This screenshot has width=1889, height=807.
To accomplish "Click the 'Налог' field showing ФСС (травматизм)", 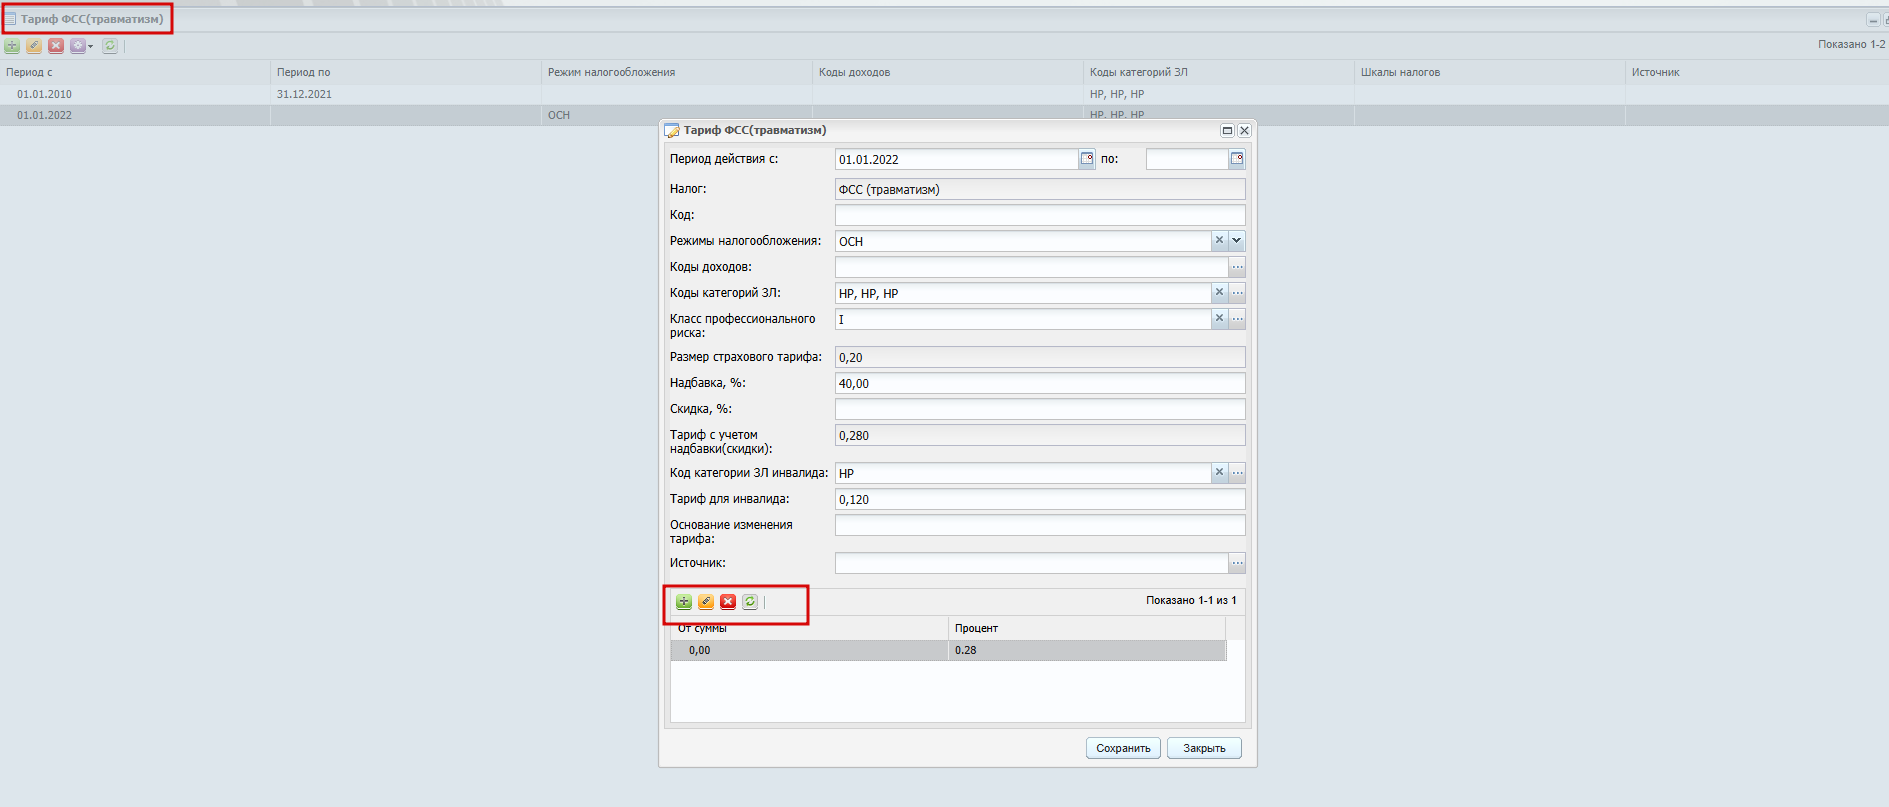I will pos(1040,189).
